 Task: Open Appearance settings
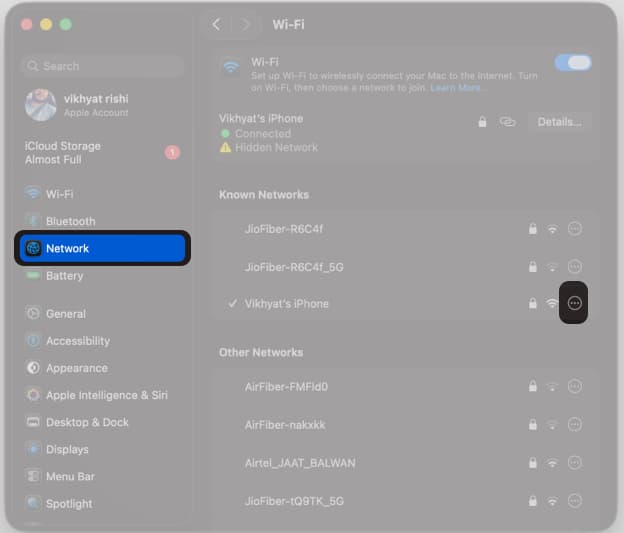[102, 368]
